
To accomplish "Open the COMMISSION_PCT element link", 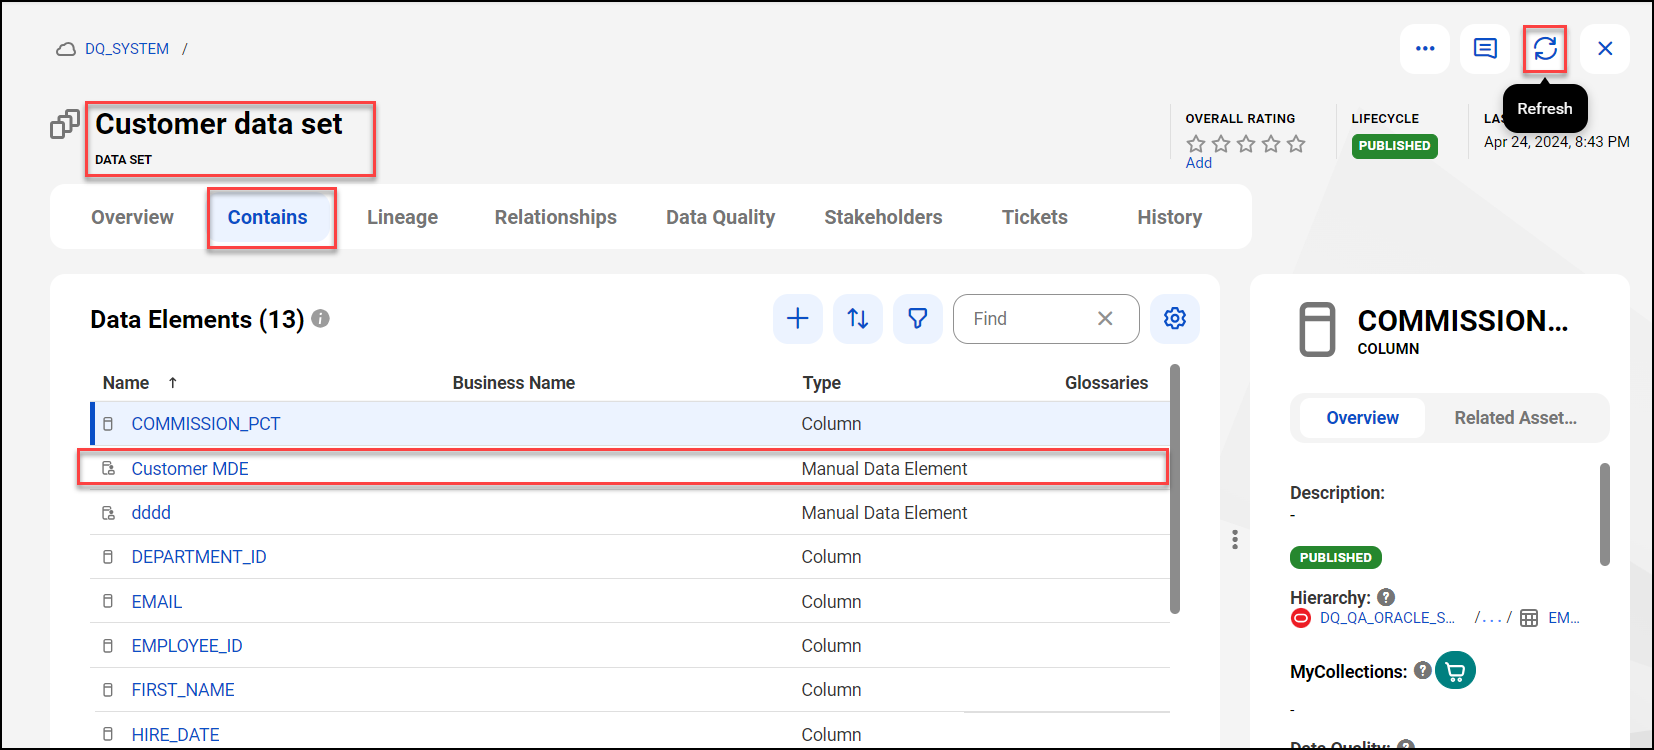I will pos(206,424).
